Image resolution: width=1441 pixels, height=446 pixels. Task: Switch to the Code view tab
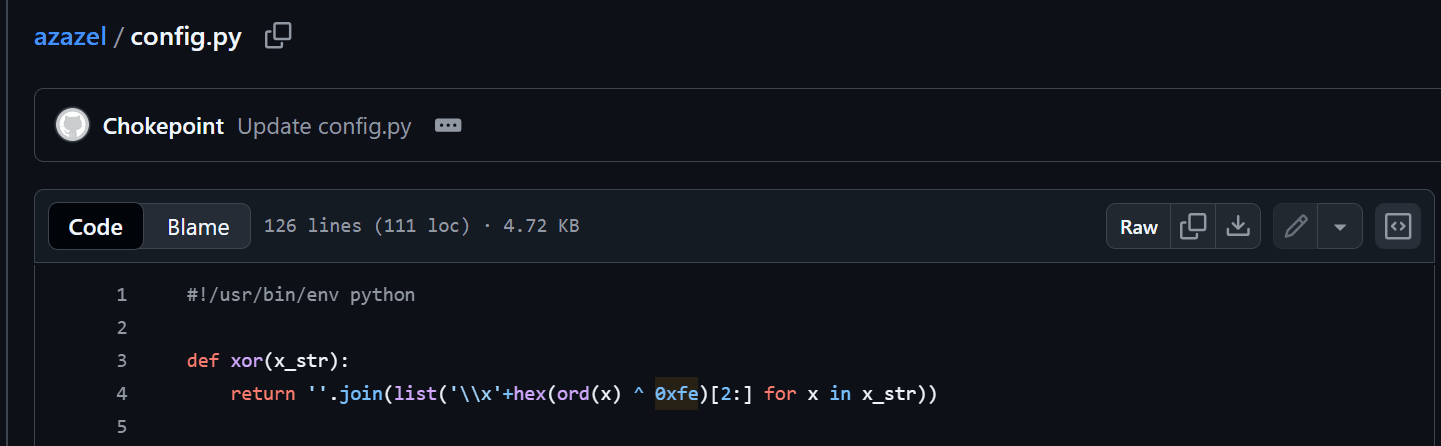(x=96, y=226)
